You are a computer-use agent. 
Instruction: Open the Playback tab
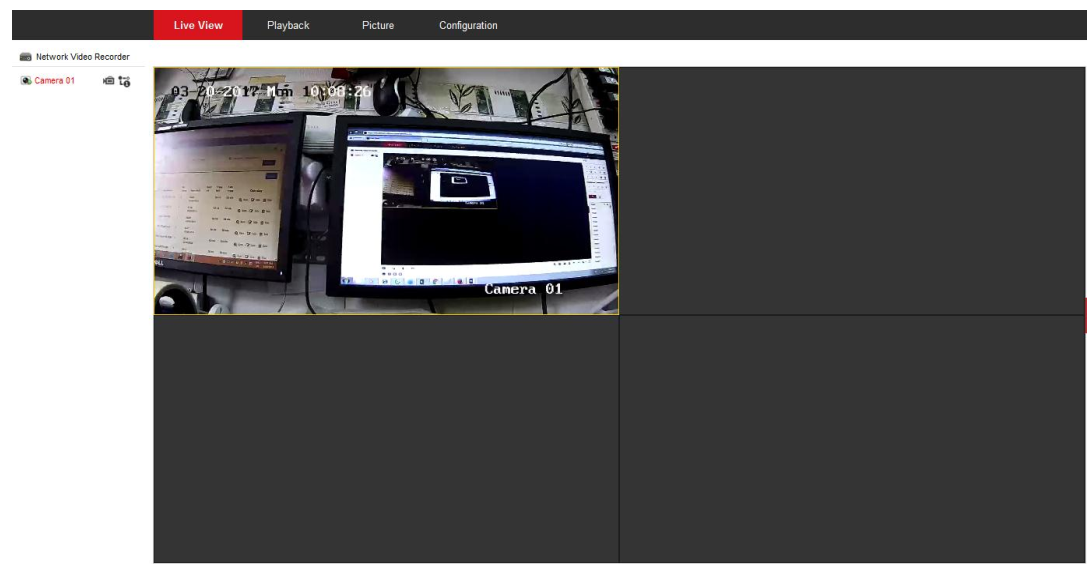coord(288,25)
